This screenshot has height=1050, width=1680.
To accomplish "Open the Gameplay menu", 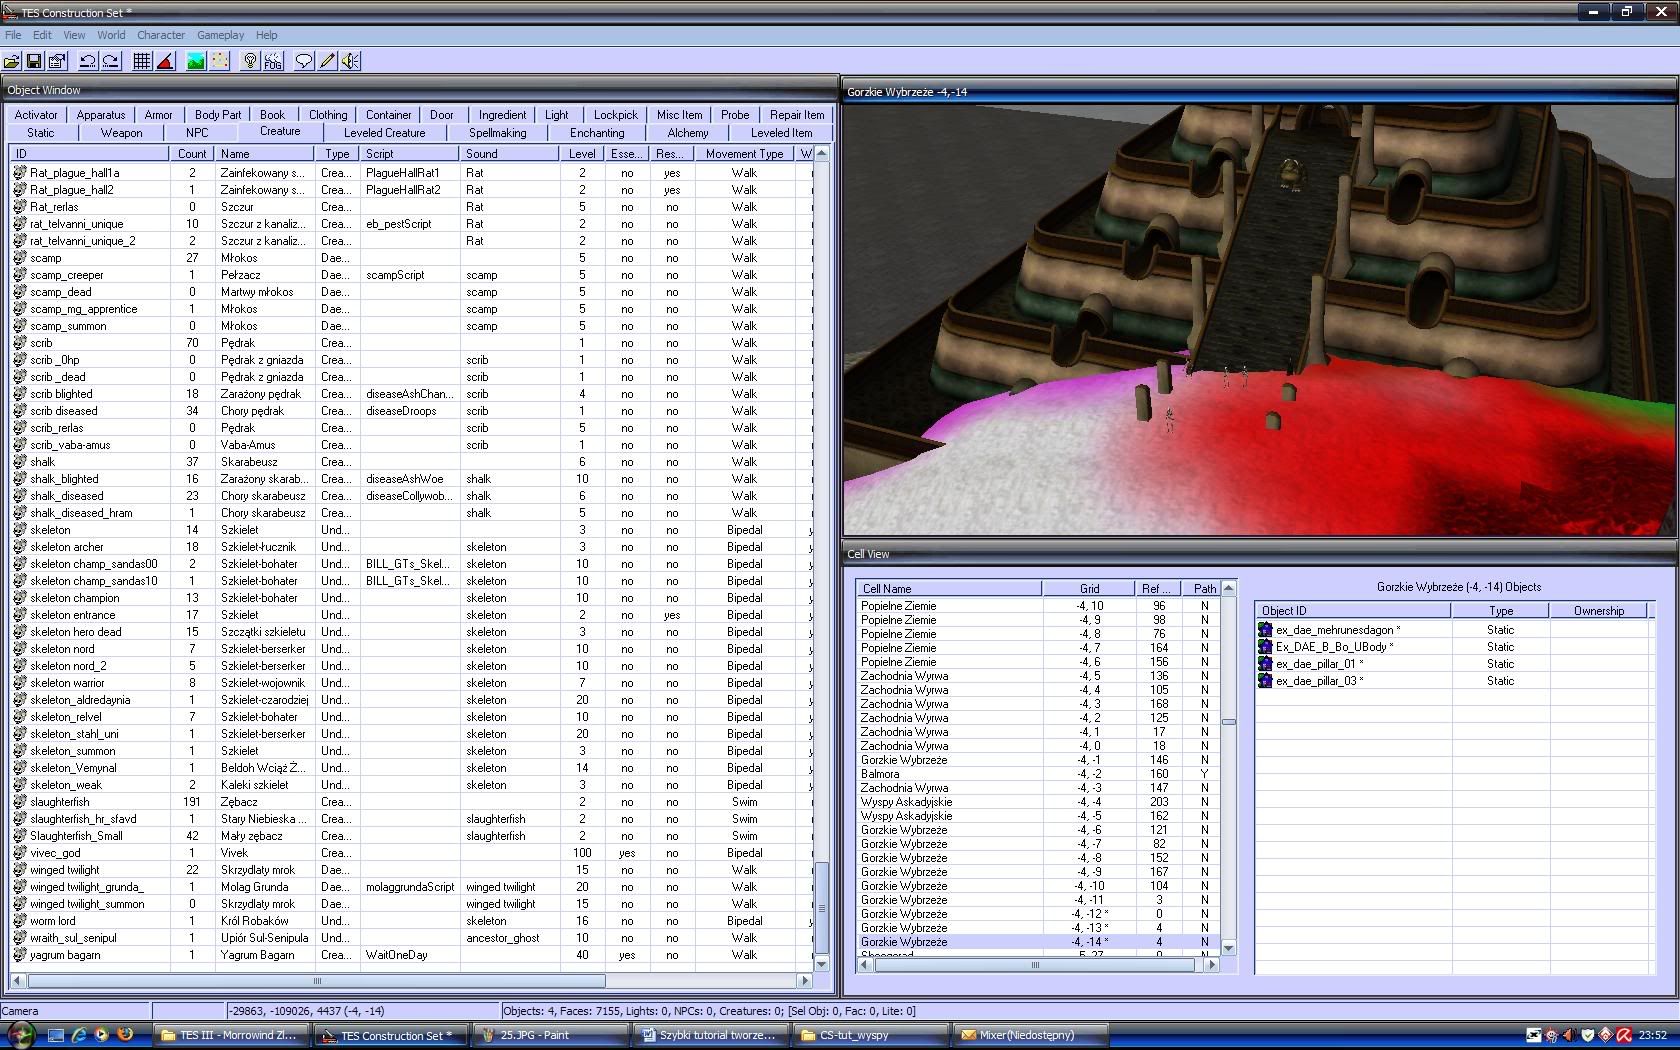I will coord(221,35).
